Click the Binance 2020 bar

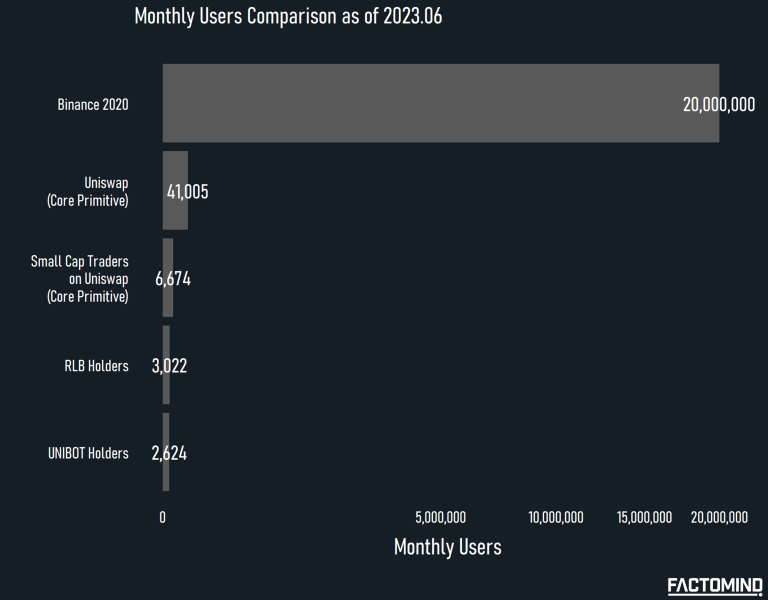[441, 103]
